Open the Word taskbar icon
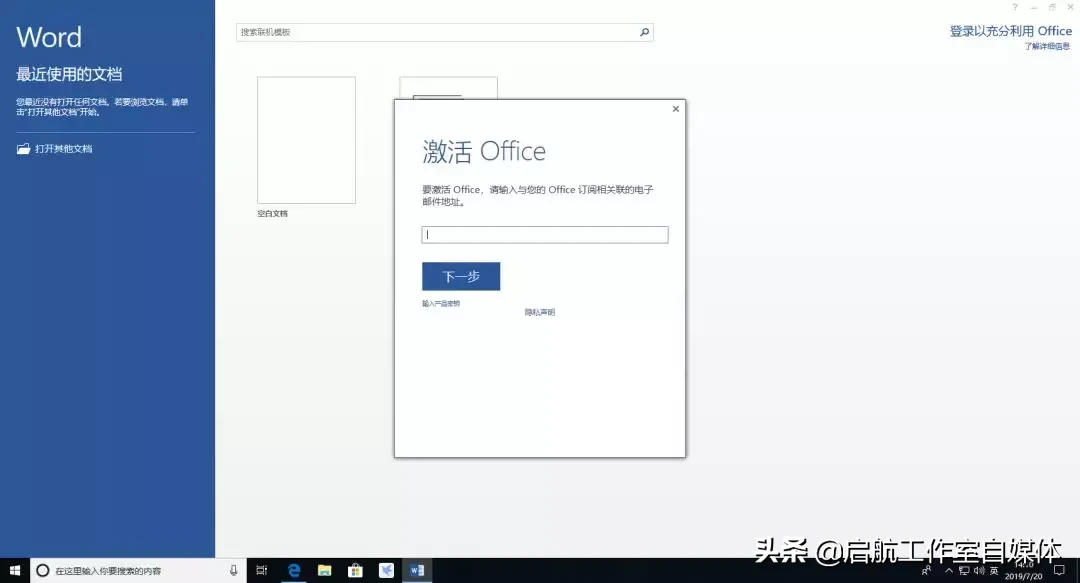This screenshot has height=583, width=1080. pos(417,571)
